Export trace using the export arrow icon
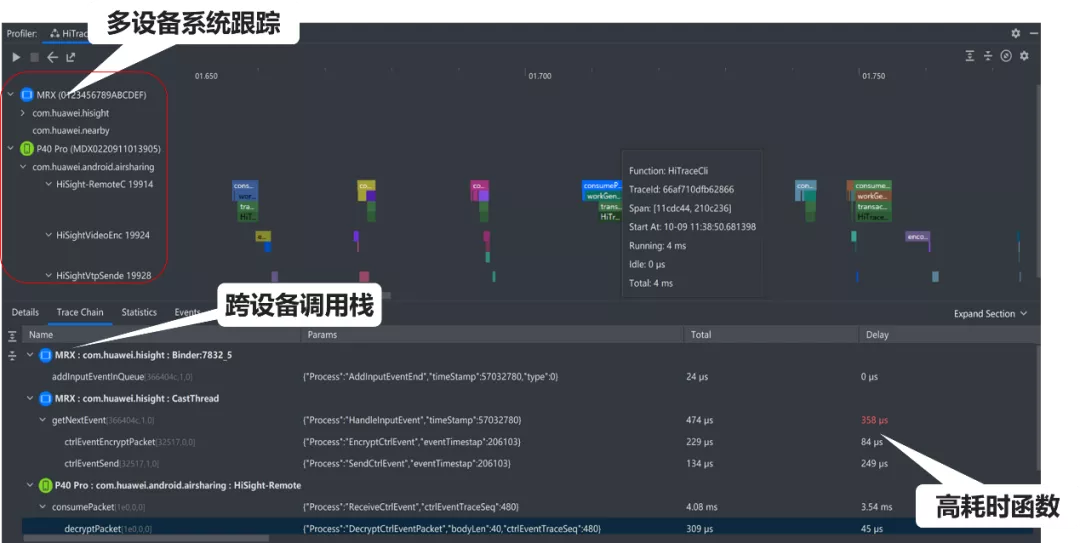 tap(70, 57)
